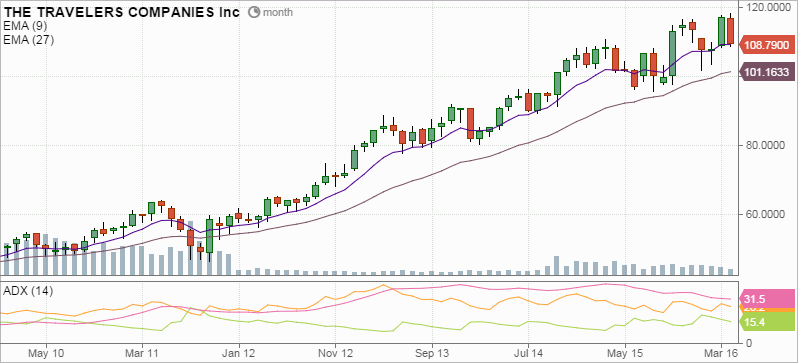Select THE TRAVELERS COMPANIES Inc title

click(x=121, y=12)
